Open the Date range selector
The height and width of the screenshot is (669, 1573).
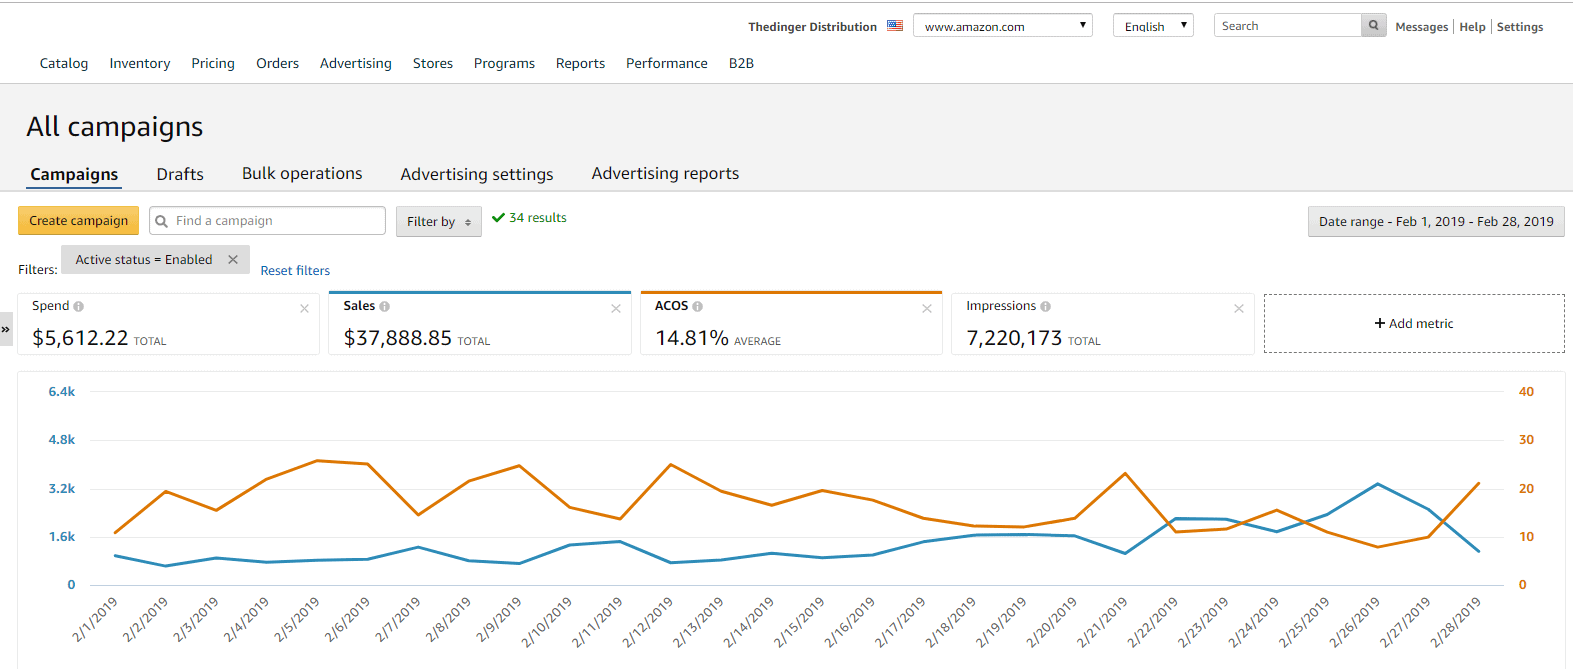point(1435,222)
